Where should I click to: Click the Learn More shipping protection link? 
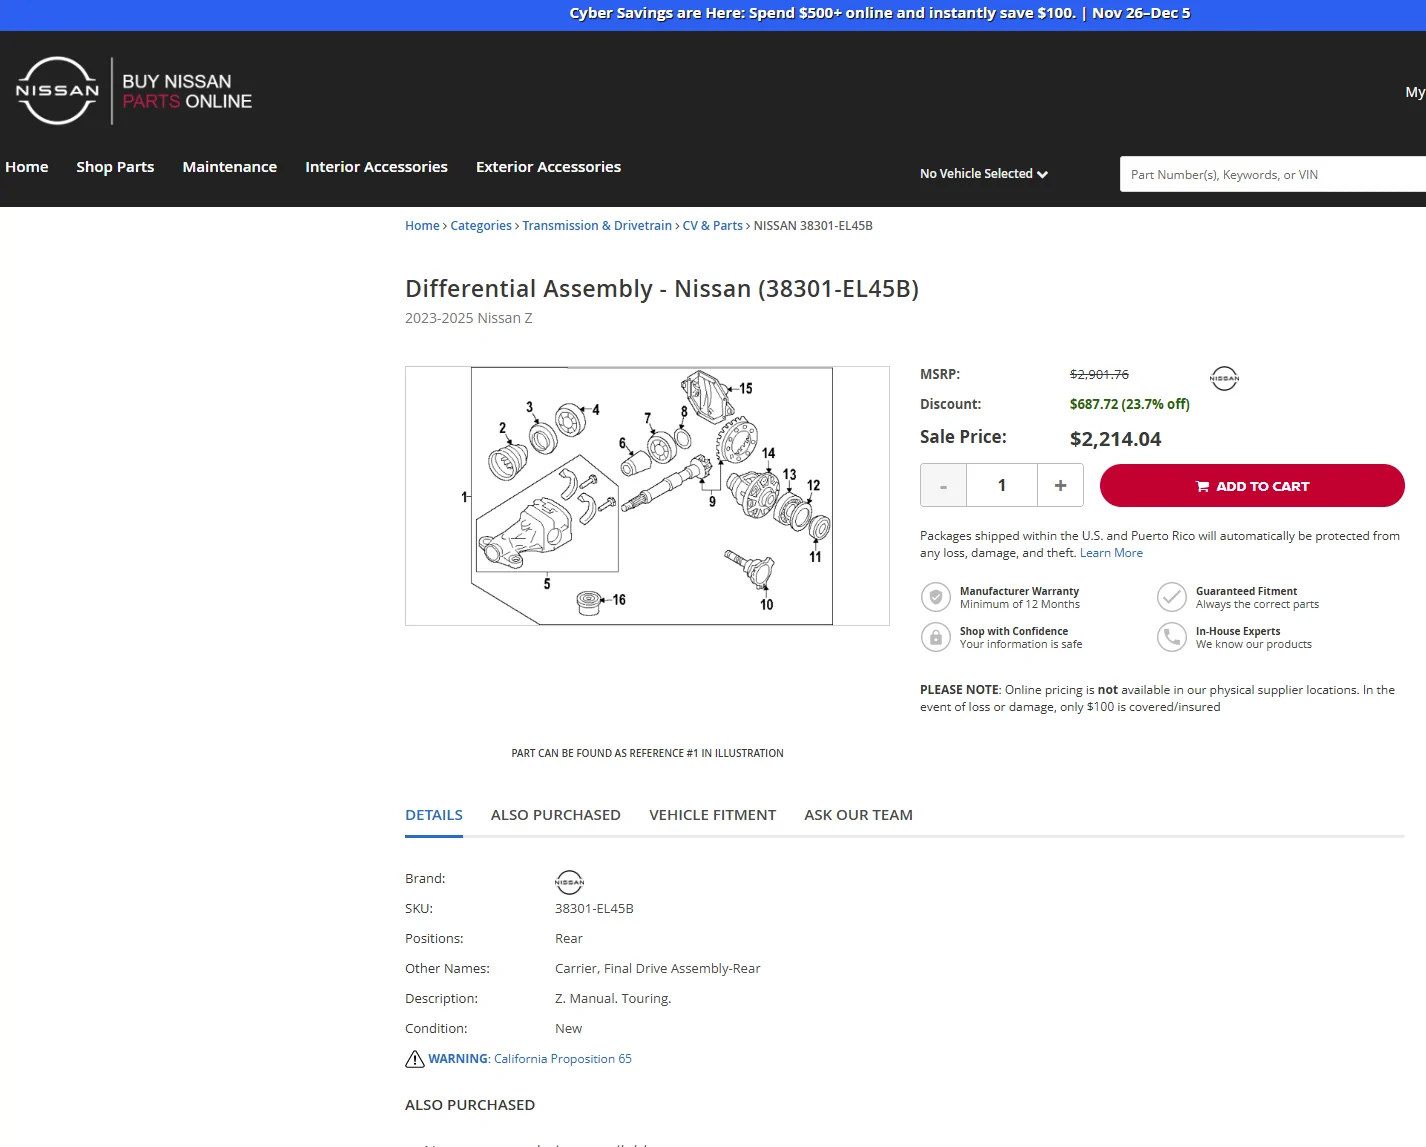point(1111,553)
